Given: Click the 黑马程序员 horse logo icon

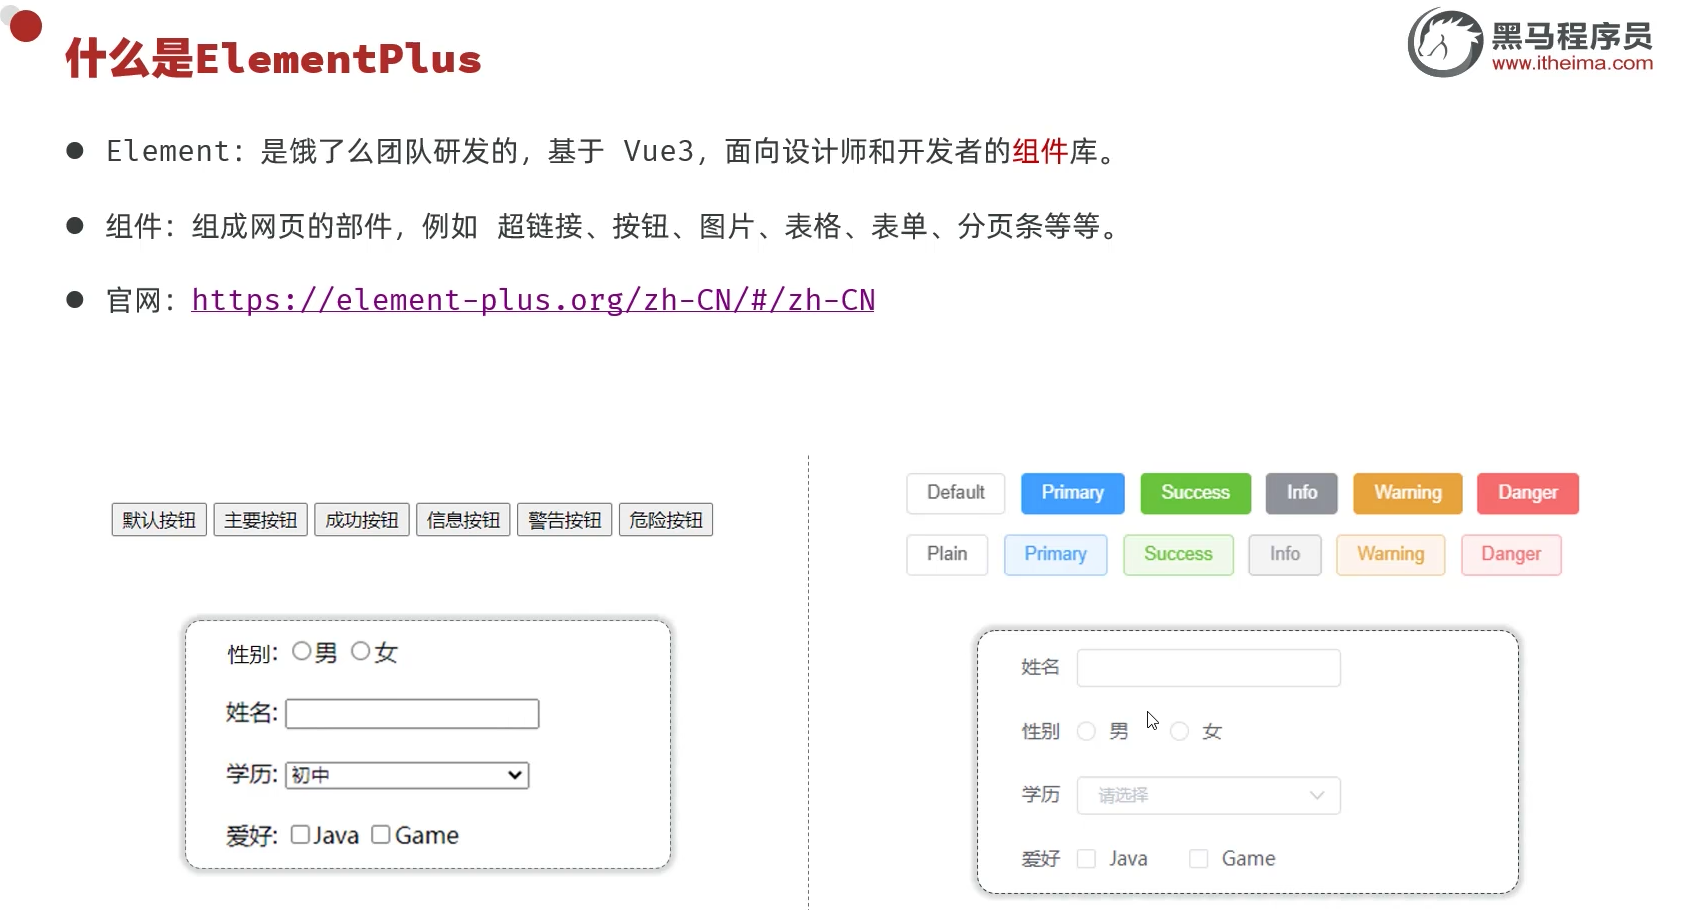Looking at the screenshot, I should point(1445,42).
